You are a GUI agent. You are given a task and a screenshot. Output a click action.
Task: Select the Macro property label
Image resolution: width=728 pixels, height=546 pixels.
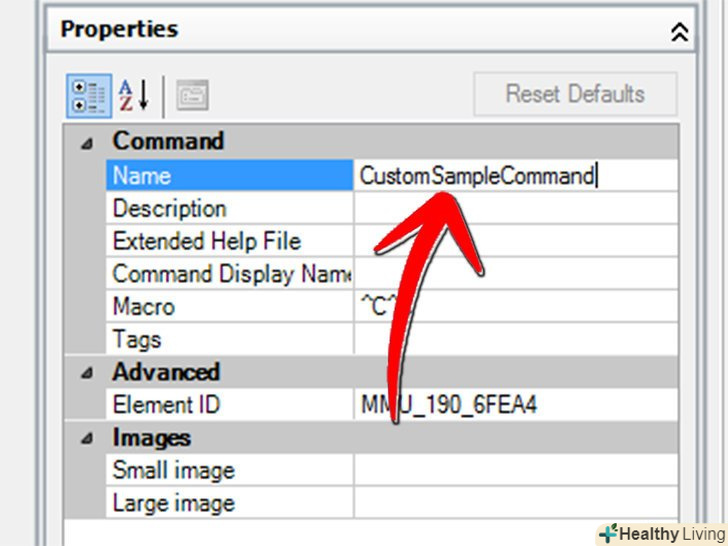[x=144, y=307]
